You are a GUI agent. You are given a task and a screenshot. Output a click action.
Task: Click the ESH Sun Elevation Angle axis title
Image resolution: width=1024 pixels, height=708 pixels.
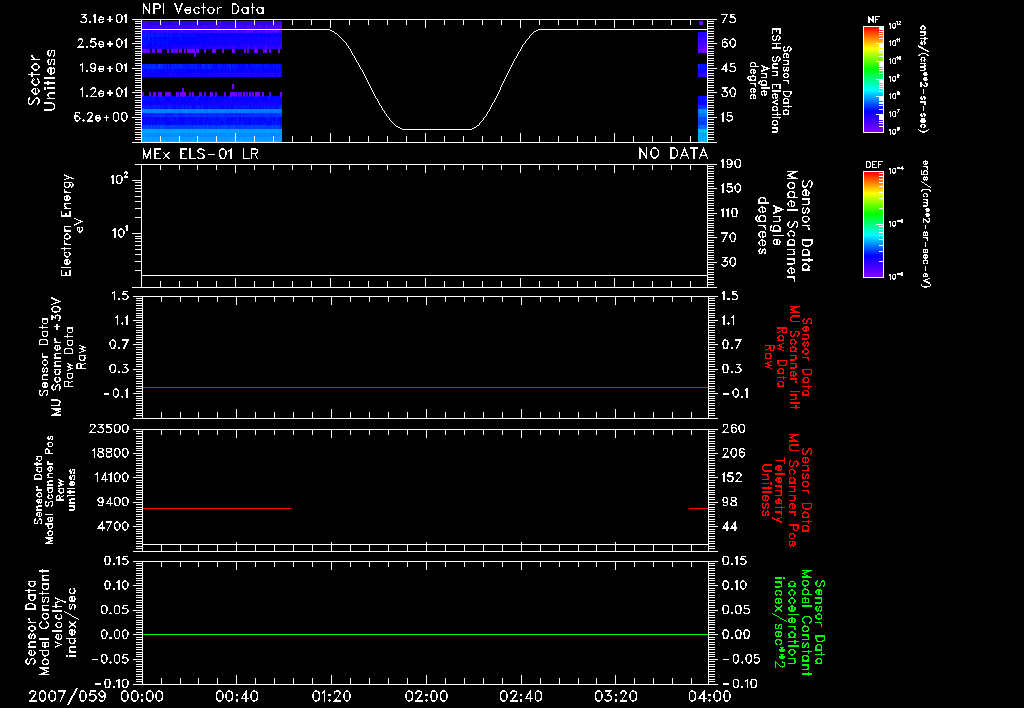click(x=769, y=80)
